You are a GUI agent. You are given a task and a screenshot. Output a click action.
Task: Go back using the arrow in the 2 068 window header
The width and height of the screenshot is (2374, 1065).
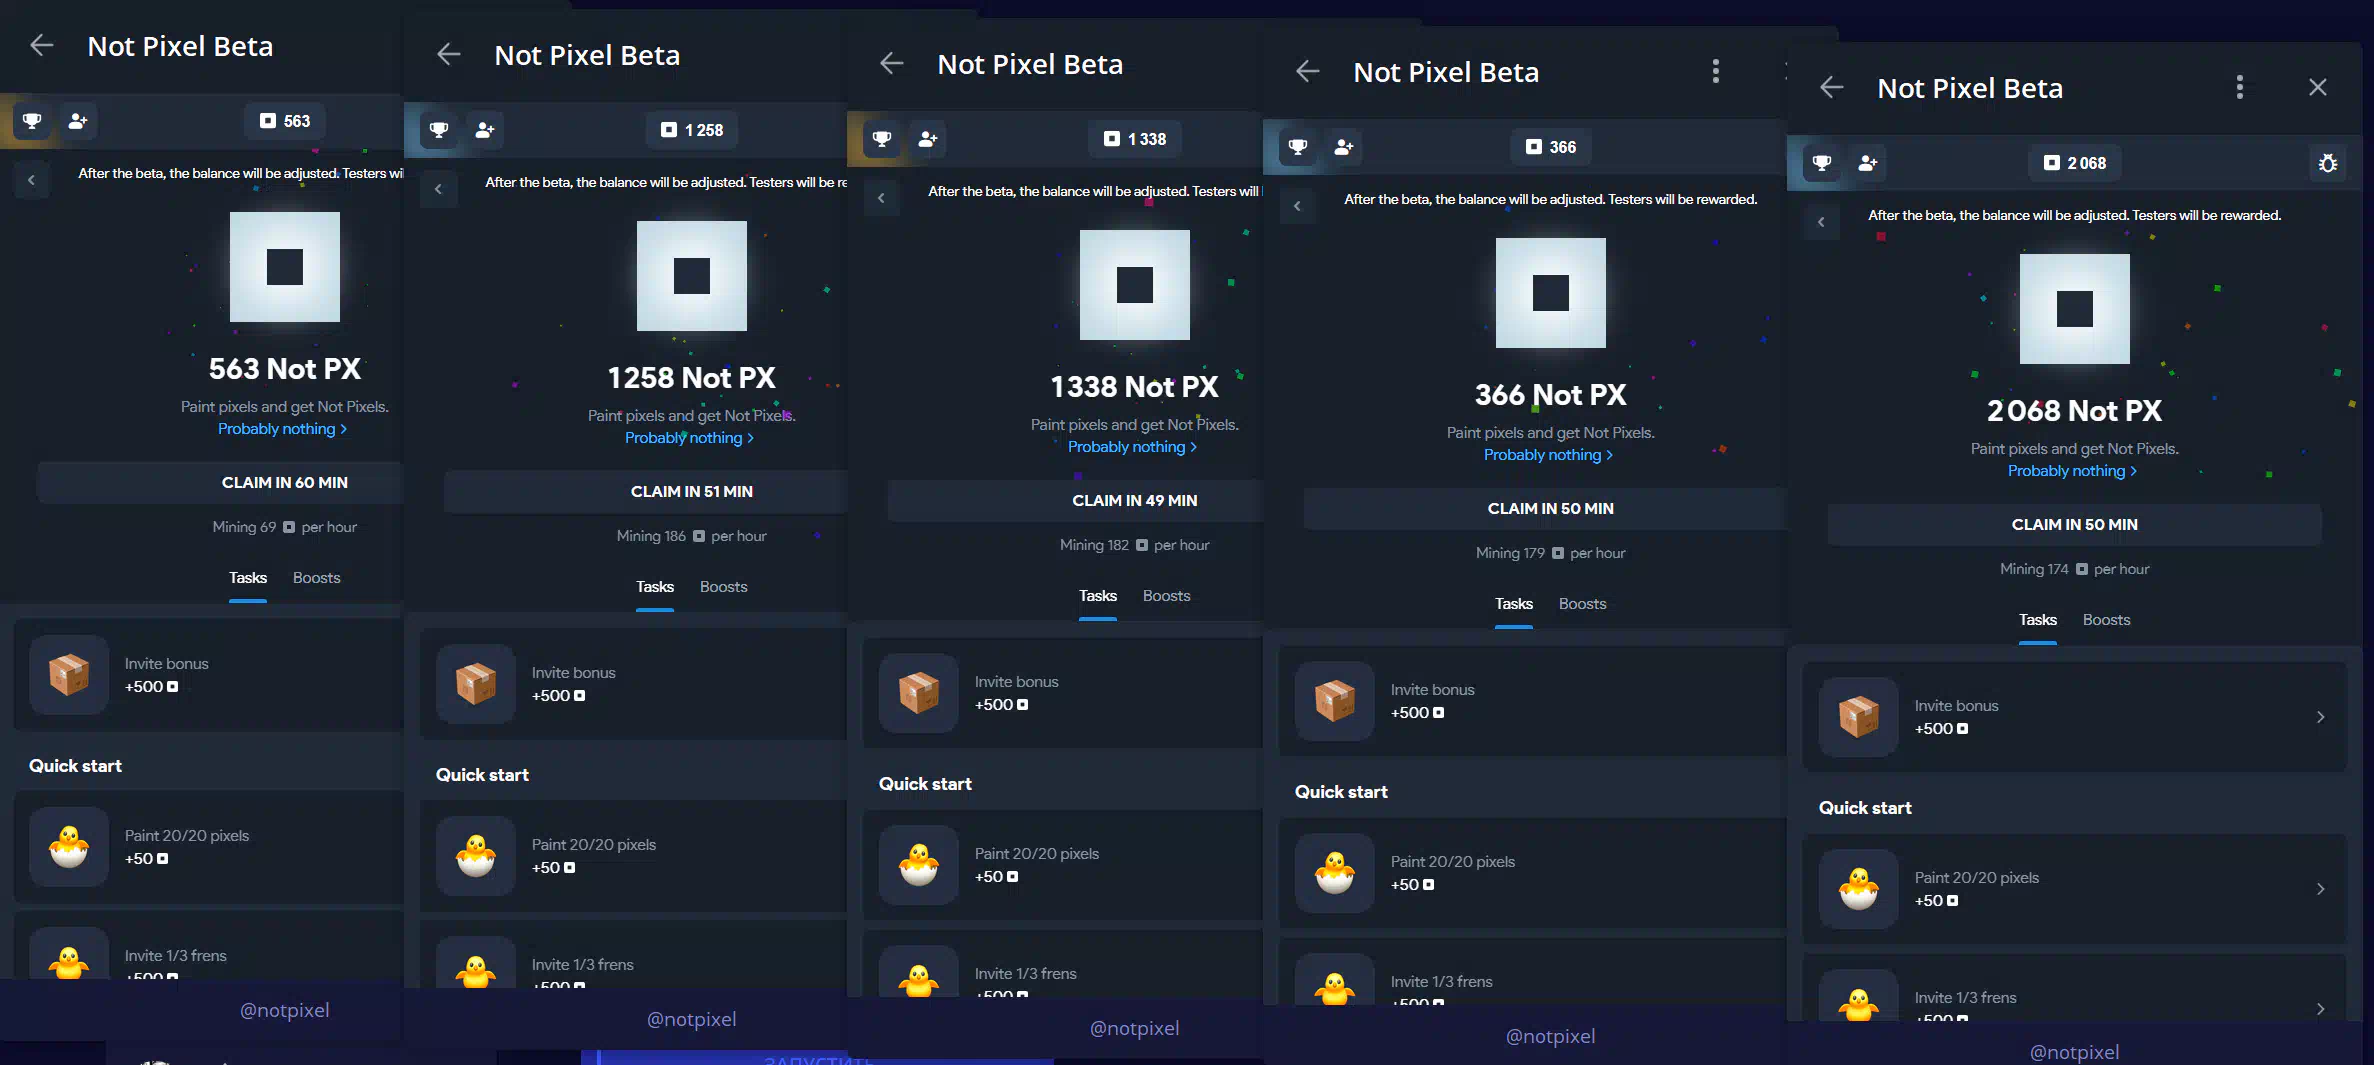(1832, 87)
